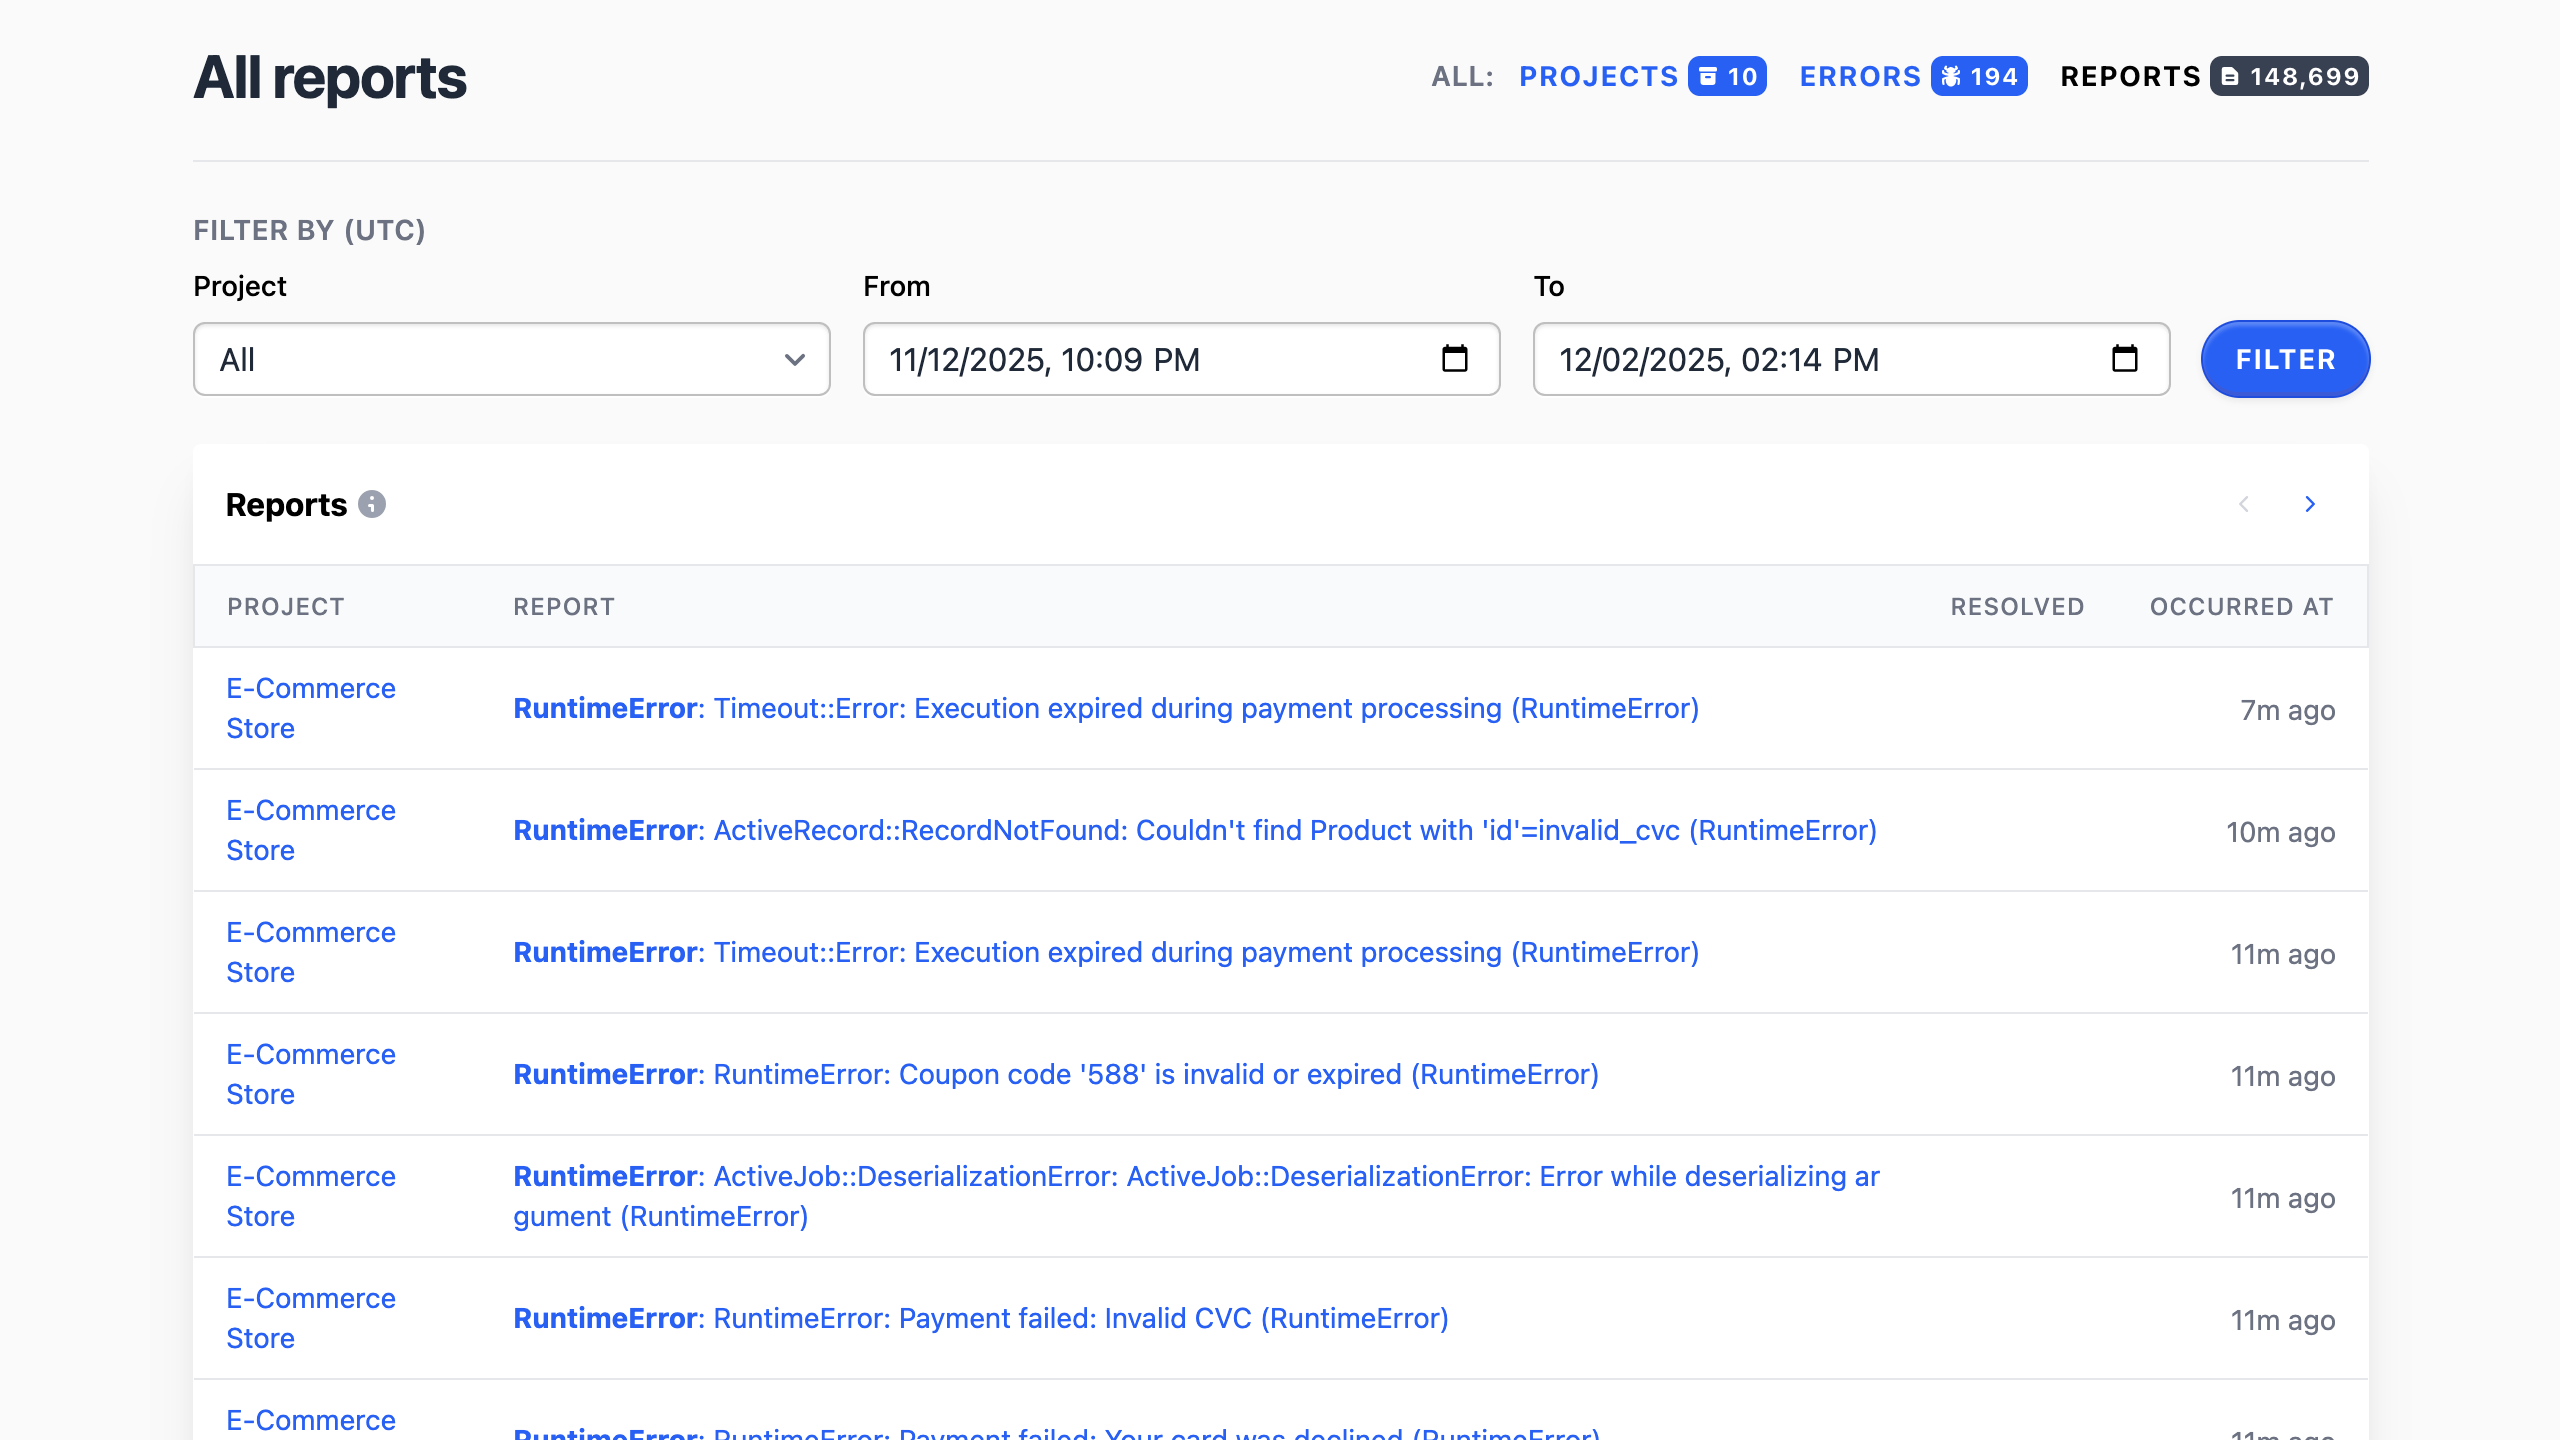Open the Project filter dropdown
The height and width of the screenshot is (1440, 2560).
511,359
